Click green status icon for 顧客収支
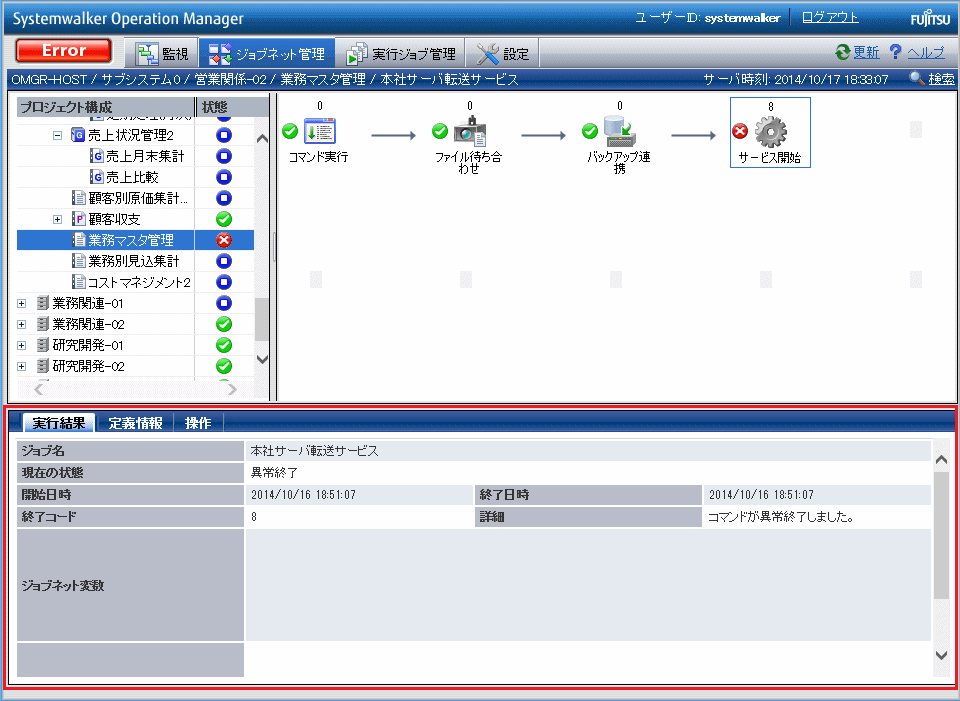 click(x=224, y=219)
